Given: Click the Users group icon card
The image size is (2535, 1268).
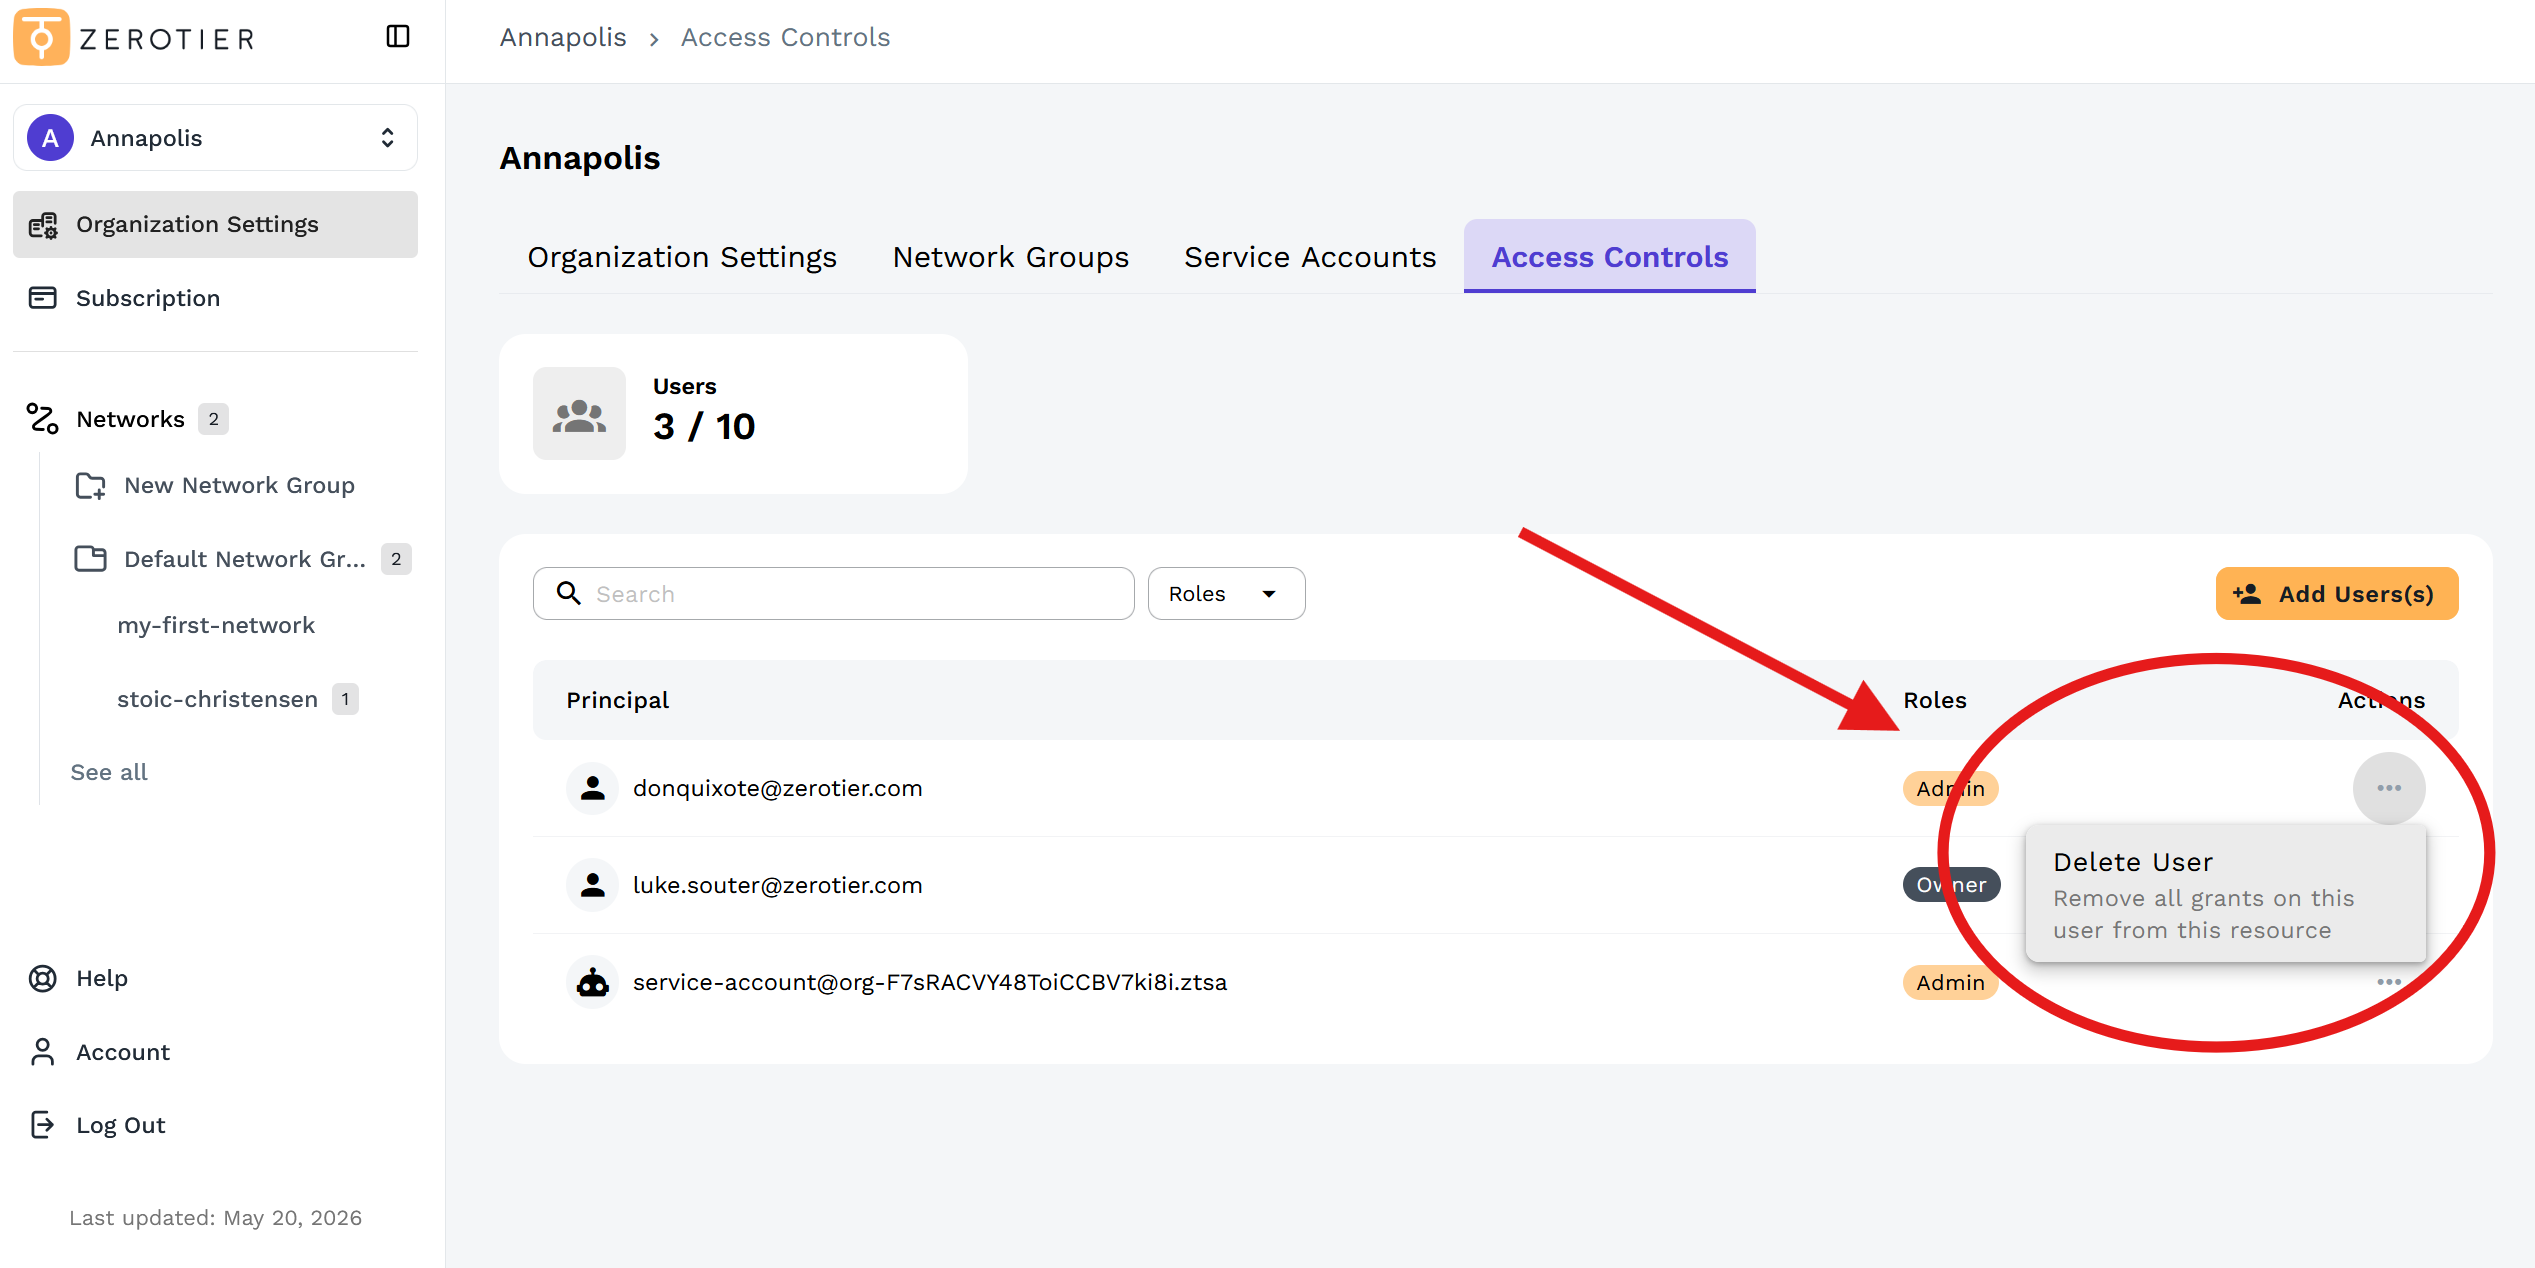Looking at the screenshot, I should tap(579, 414).
